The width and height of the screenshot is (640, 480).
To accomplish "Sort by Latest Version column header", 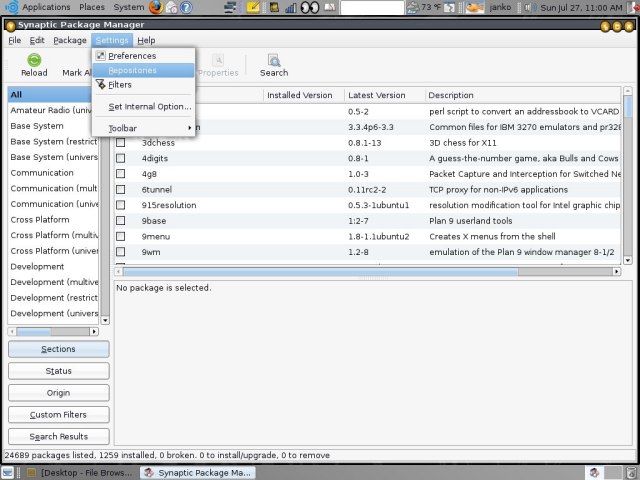I will click(x=384, y=95).
